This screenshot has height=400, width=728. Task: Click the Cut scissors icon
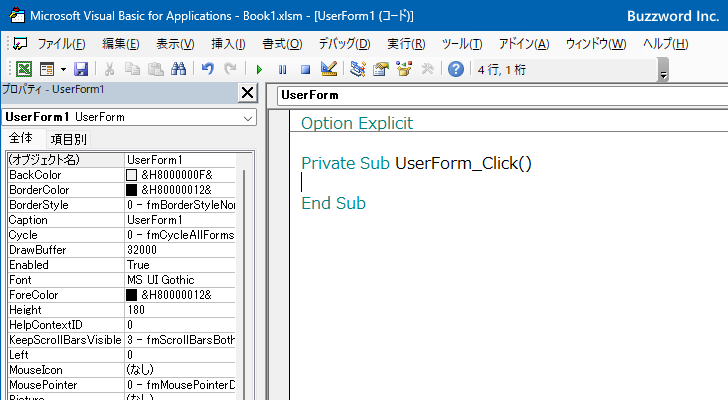pos(110,69)
